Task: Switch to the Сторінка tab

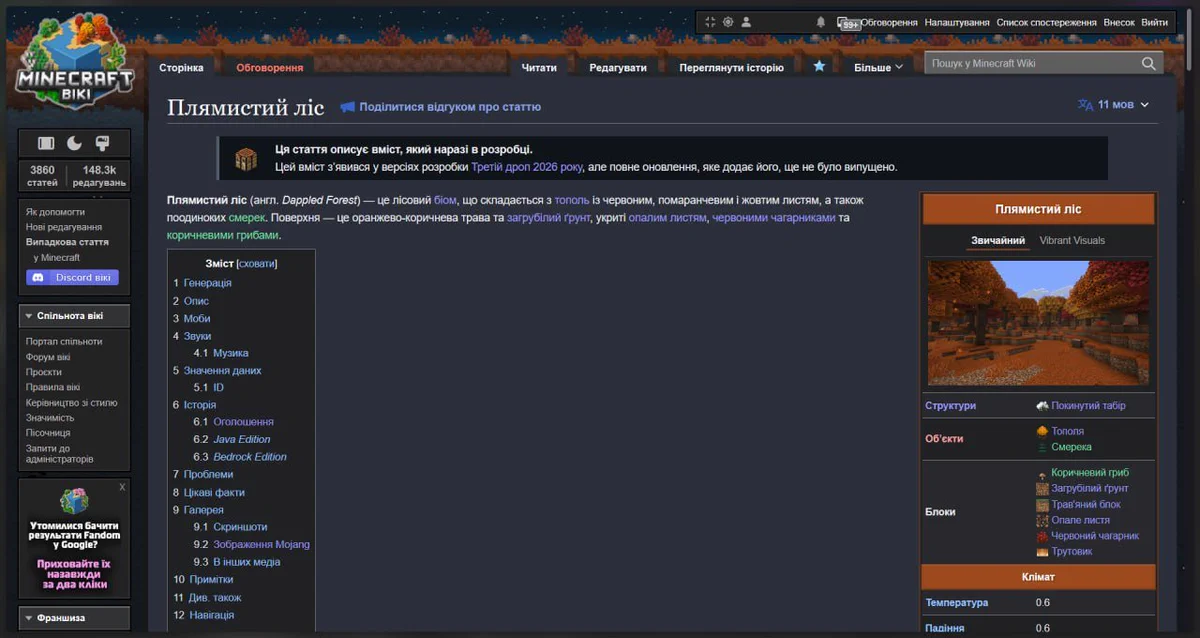Action: [181, 67]
